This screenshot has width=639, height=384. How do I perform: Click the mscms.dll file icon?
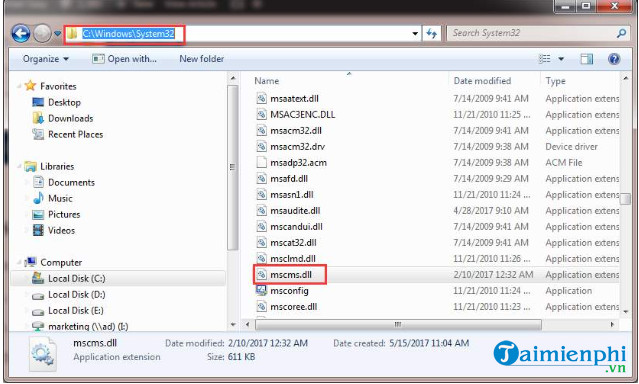261,275
